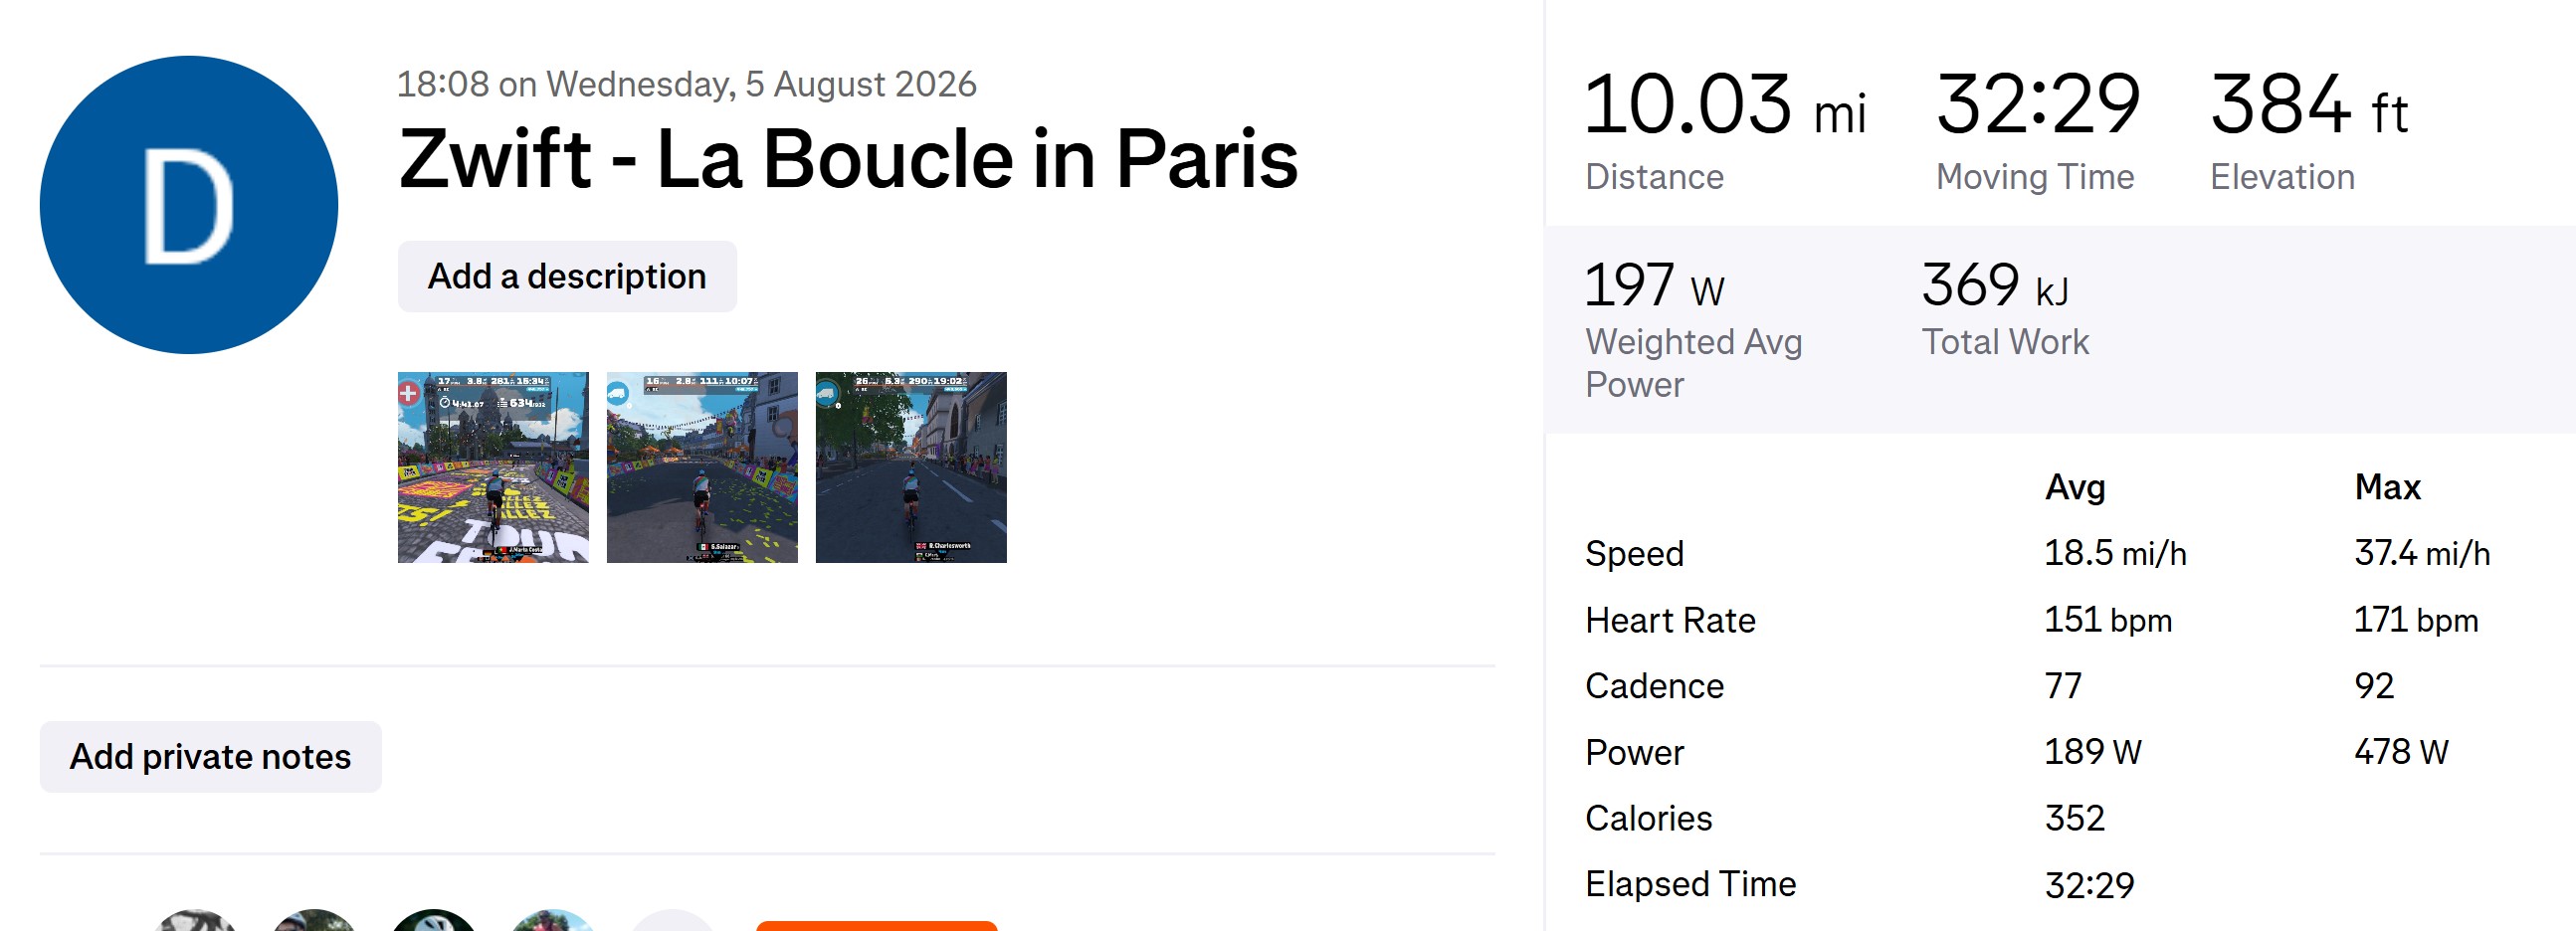Click the orange button at the bottom
The image size is (2576, 931).
point(877,926)
